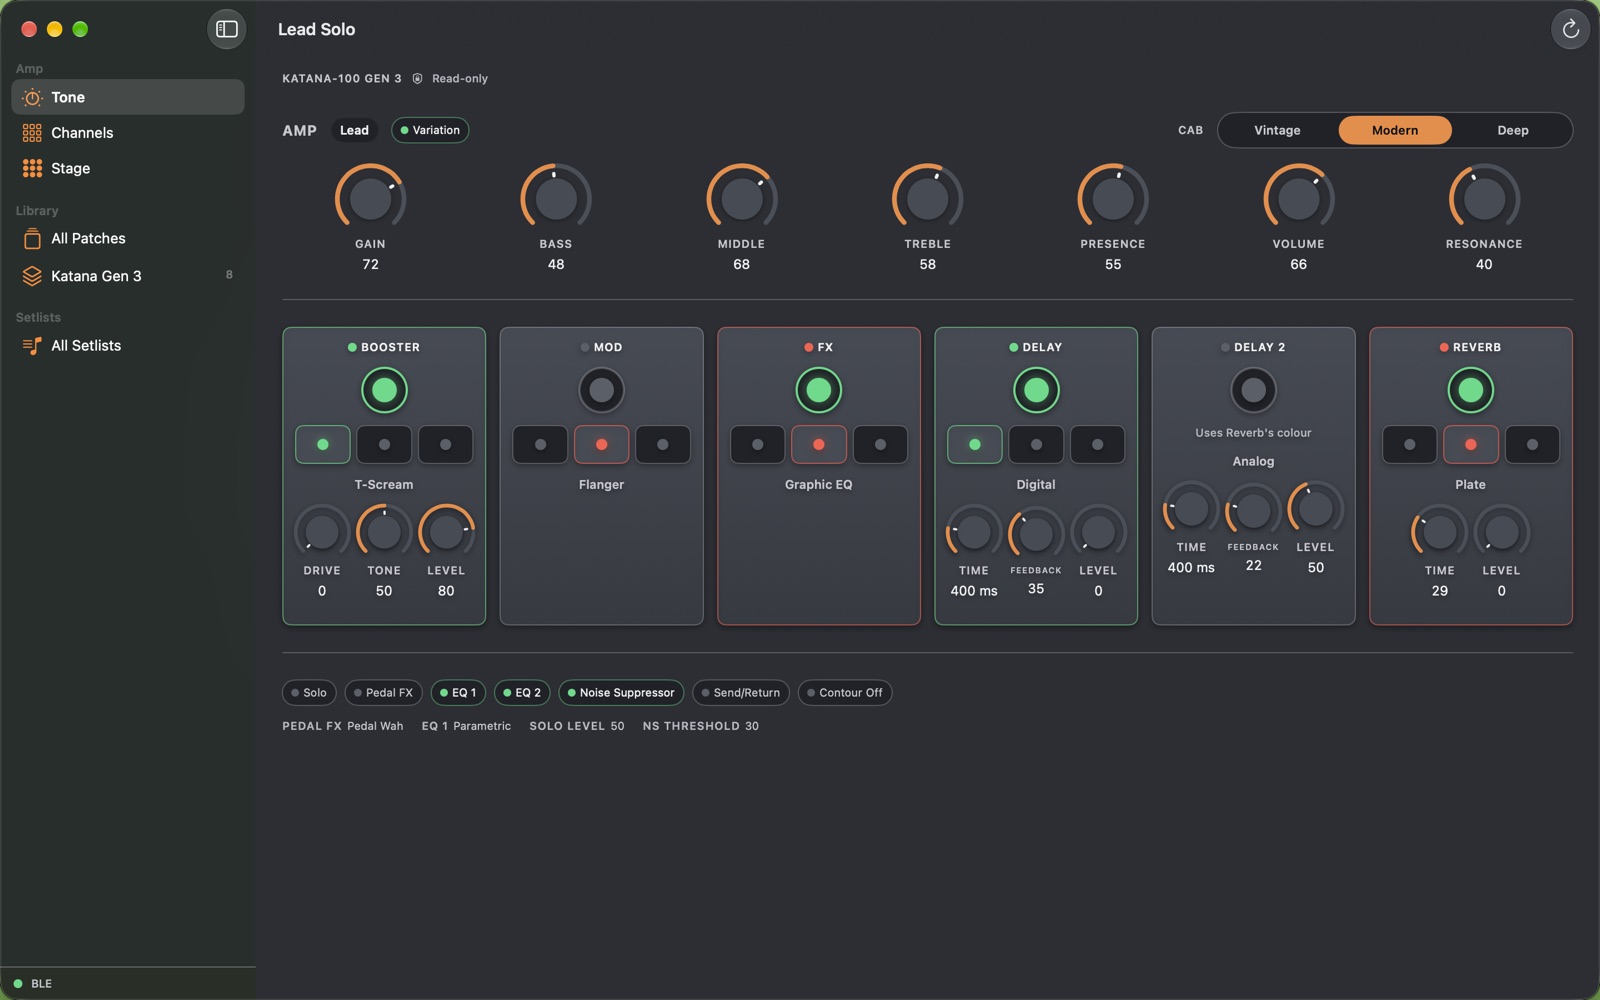Click the BASS knob
1600x1000 pixels.
(x=556, y=199)
